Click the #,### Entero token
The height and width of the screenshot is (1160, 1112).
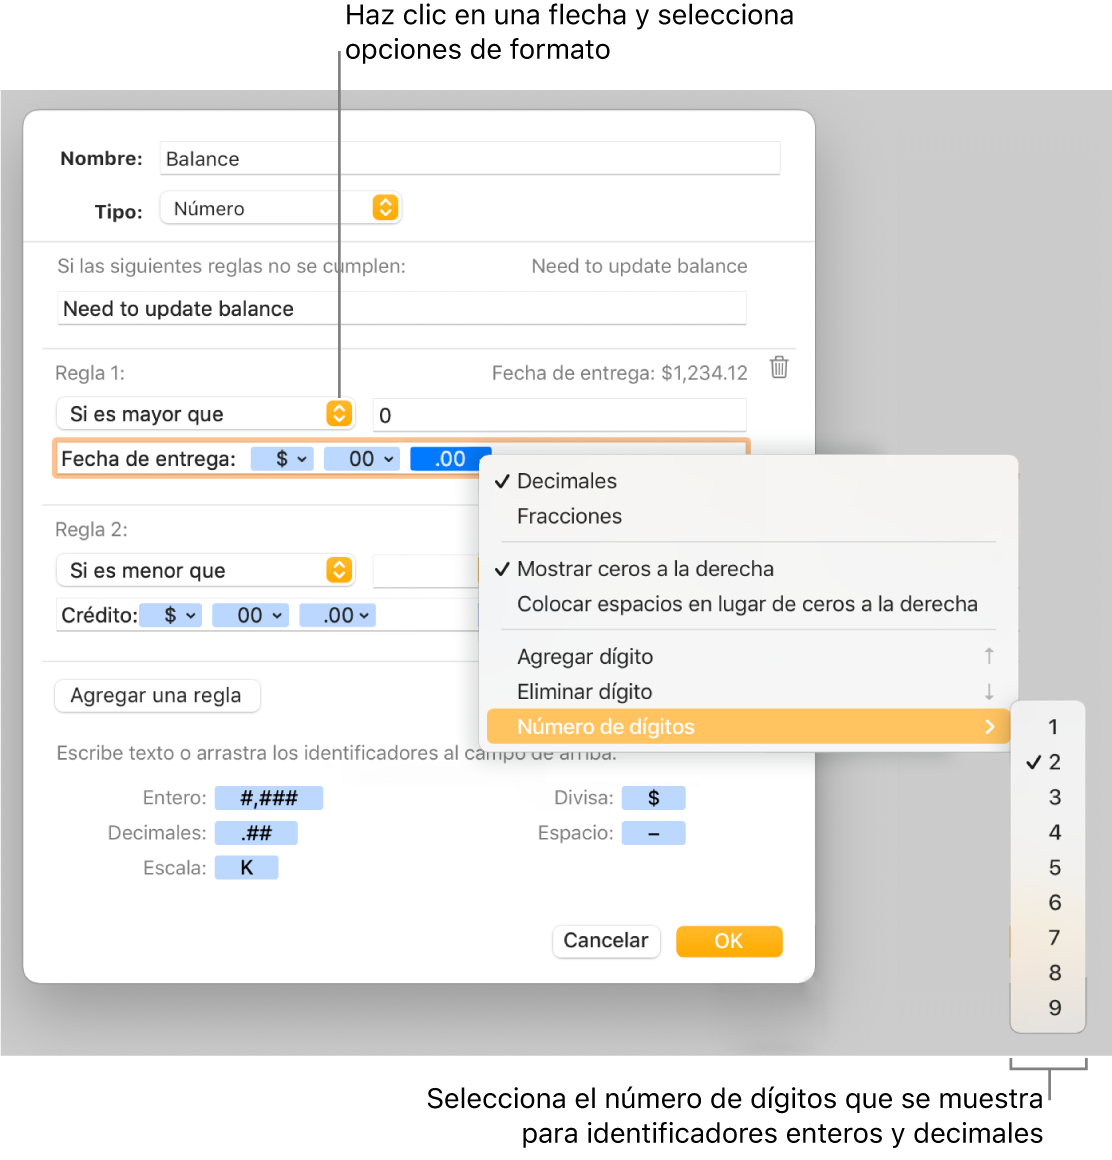[x=269, y=798]
